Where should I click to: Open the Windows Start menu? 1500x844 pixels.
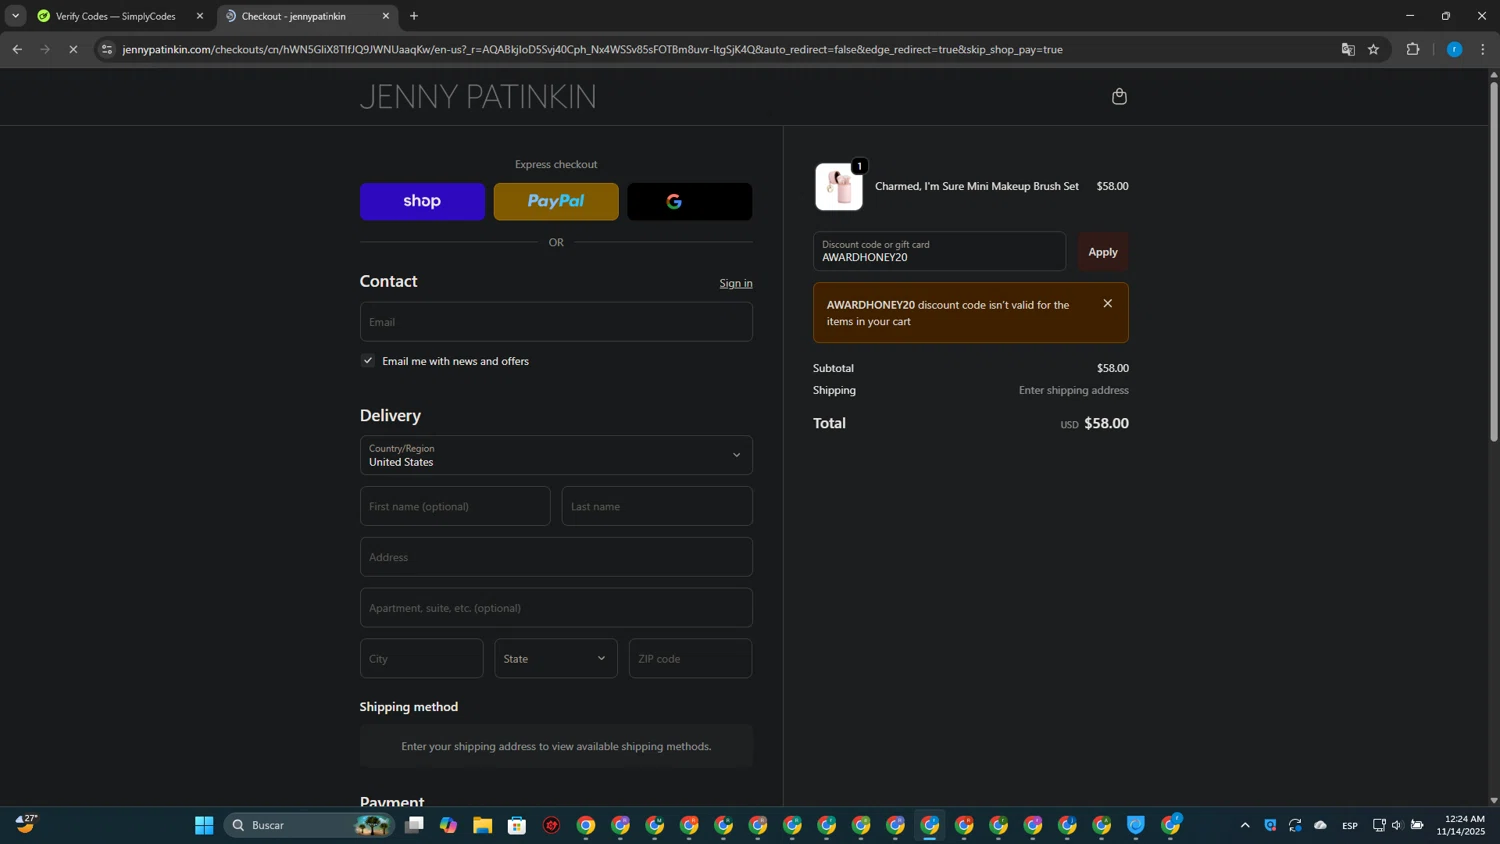coord(204,825)
